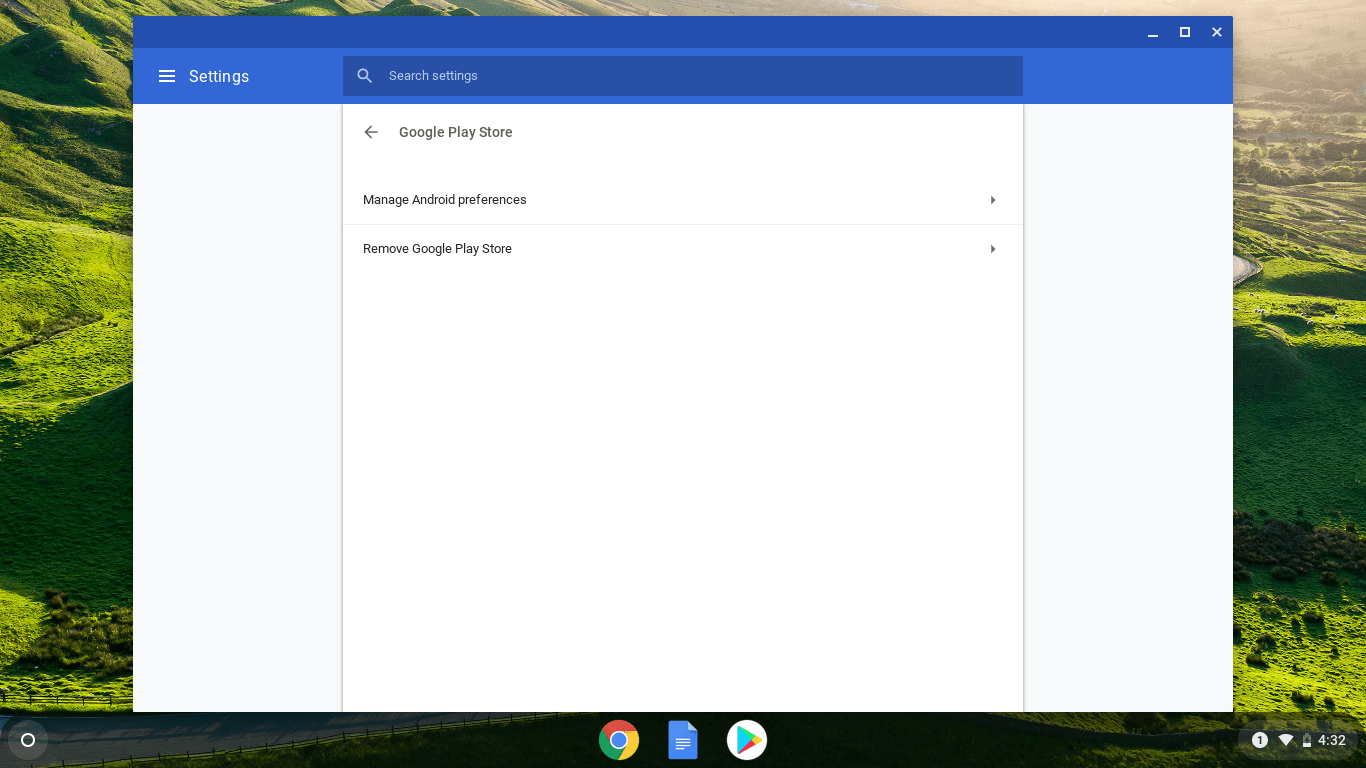
Task: Open the Play Store shelf icon
Action: [x=747, y=740]
